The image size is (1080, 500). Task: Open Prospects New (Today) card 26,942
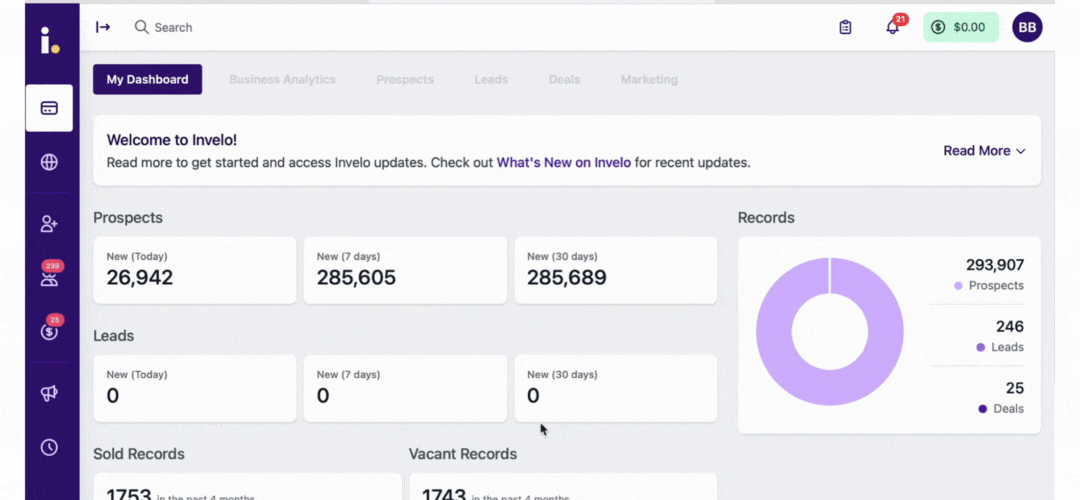pos(195,270)
